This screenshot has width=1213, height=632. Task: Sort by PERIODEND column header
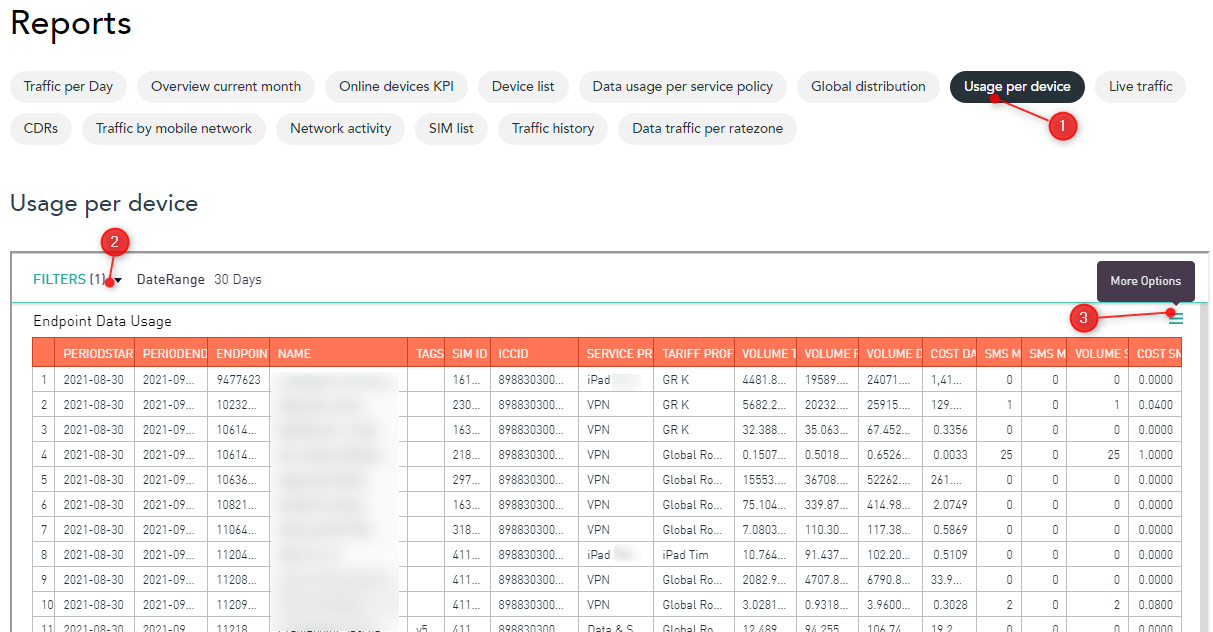coord(172,353)
